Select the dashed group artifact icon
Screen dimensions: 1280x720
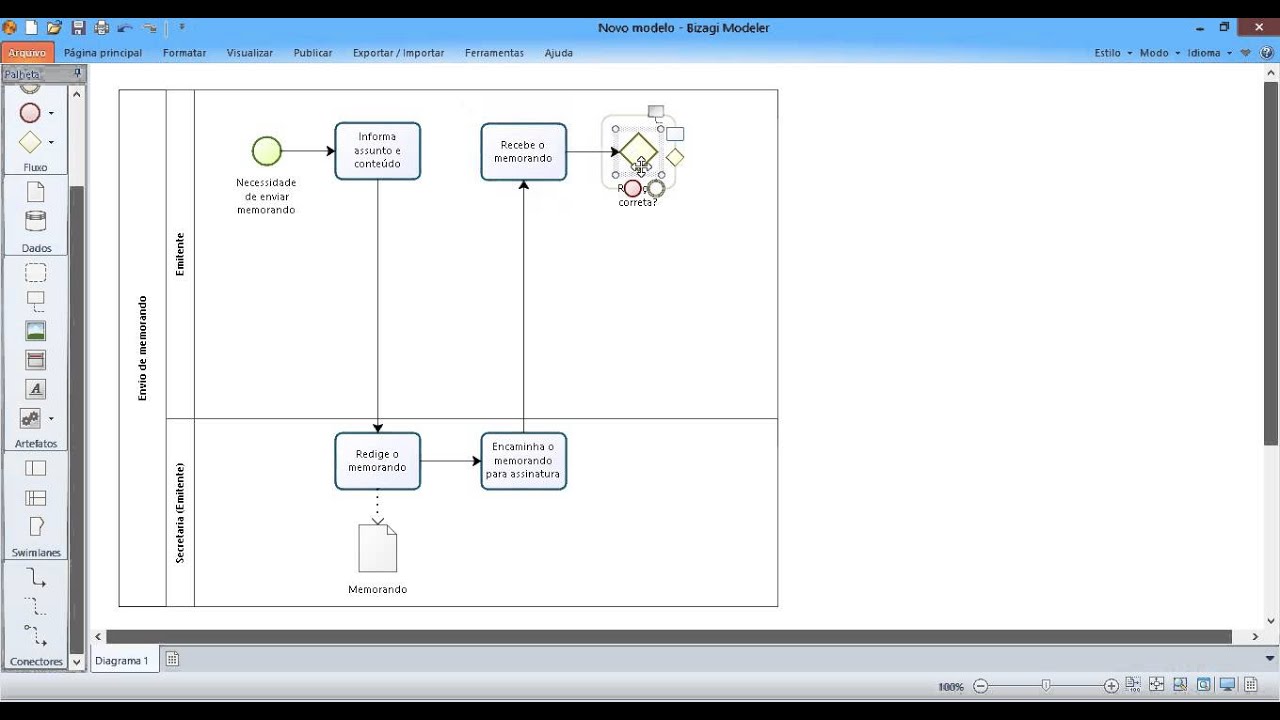click(35, 272)
